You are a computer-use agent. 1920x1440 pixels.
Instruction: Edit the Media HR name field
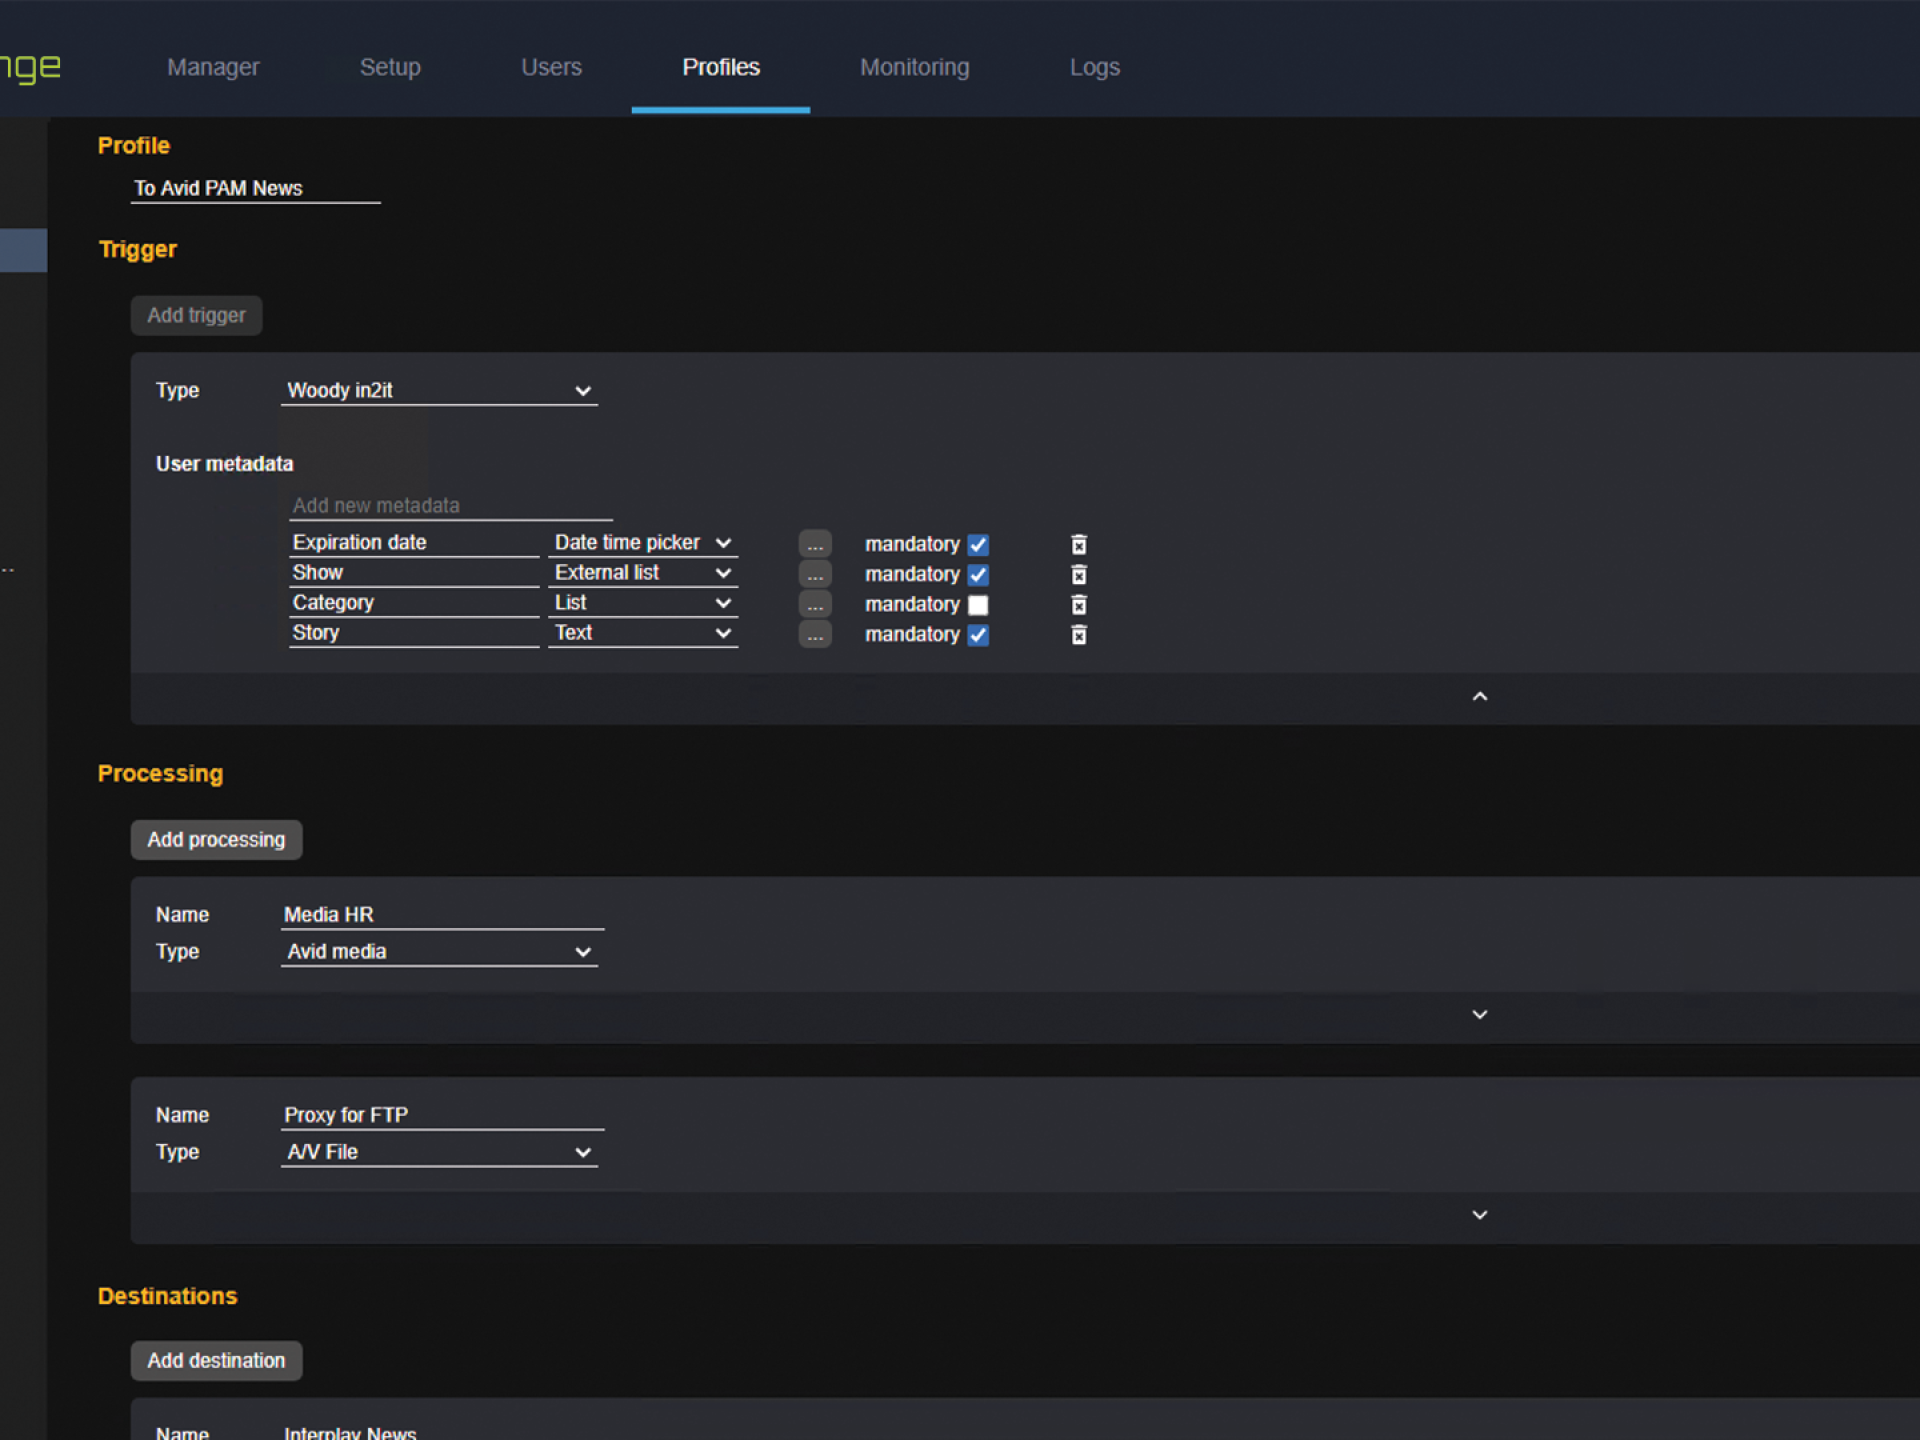coord(442,915)
